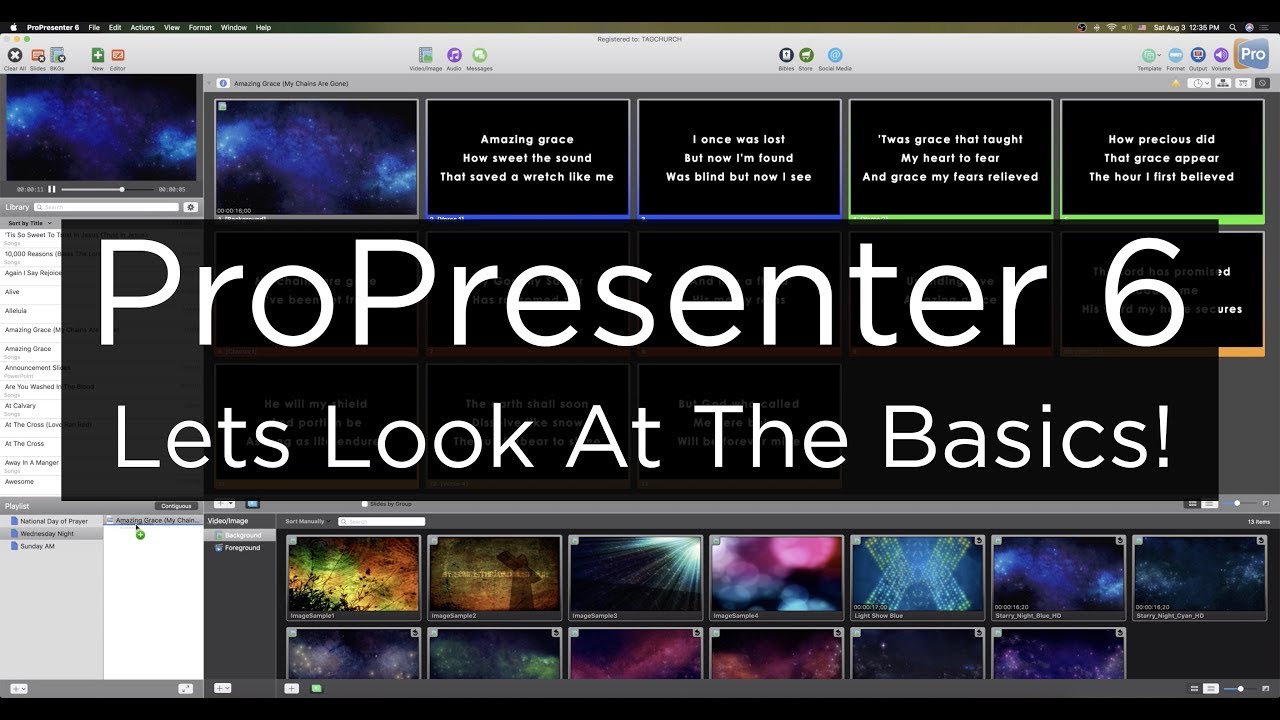The width and height of the screenshot is (1280, 720).
Task: Click the clear Slides icon
Action: [38, 56]
